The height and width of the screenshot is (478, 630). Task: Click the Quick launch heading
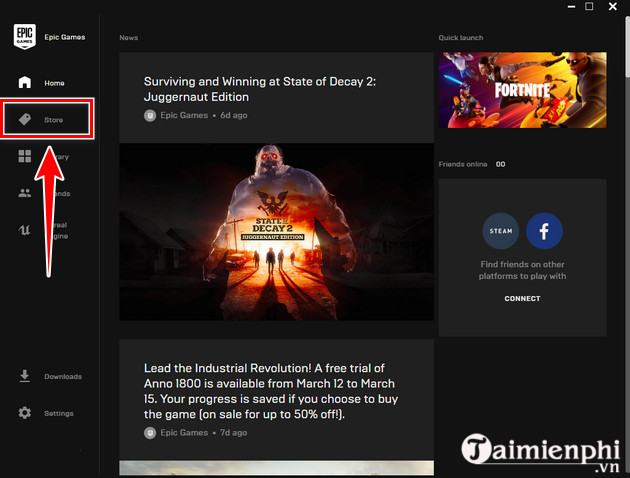(x=461, y=37)
